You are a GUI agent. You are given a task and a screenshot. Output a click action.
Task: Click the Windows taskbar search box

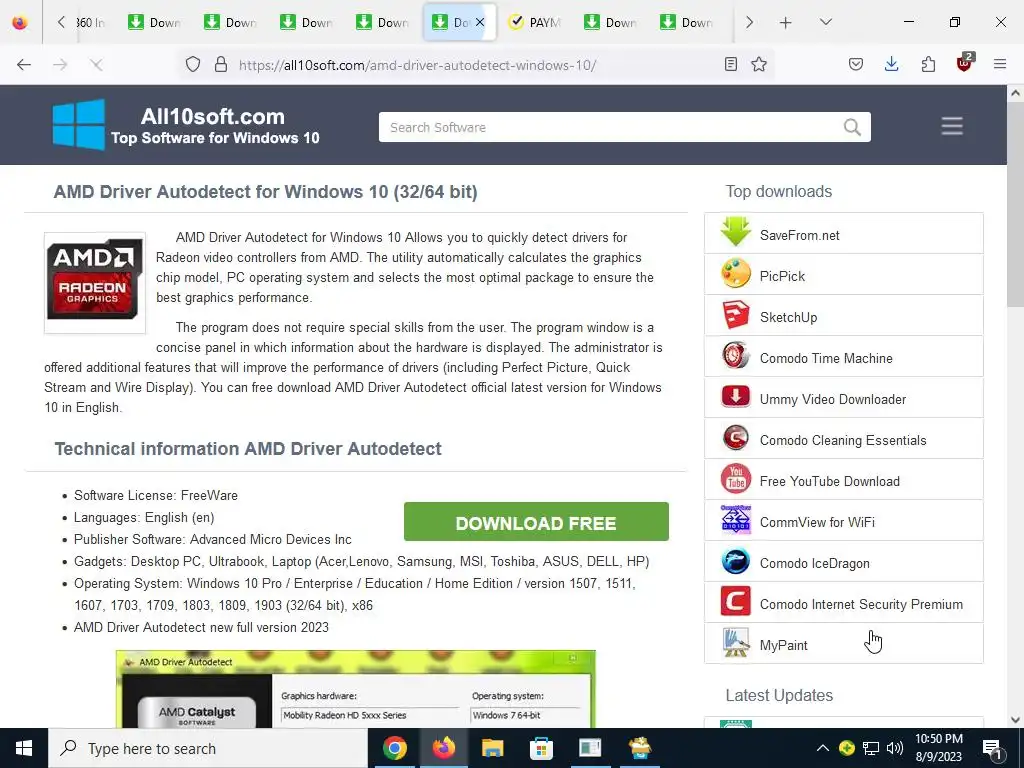pyautogui.click(x=208, y=748)
